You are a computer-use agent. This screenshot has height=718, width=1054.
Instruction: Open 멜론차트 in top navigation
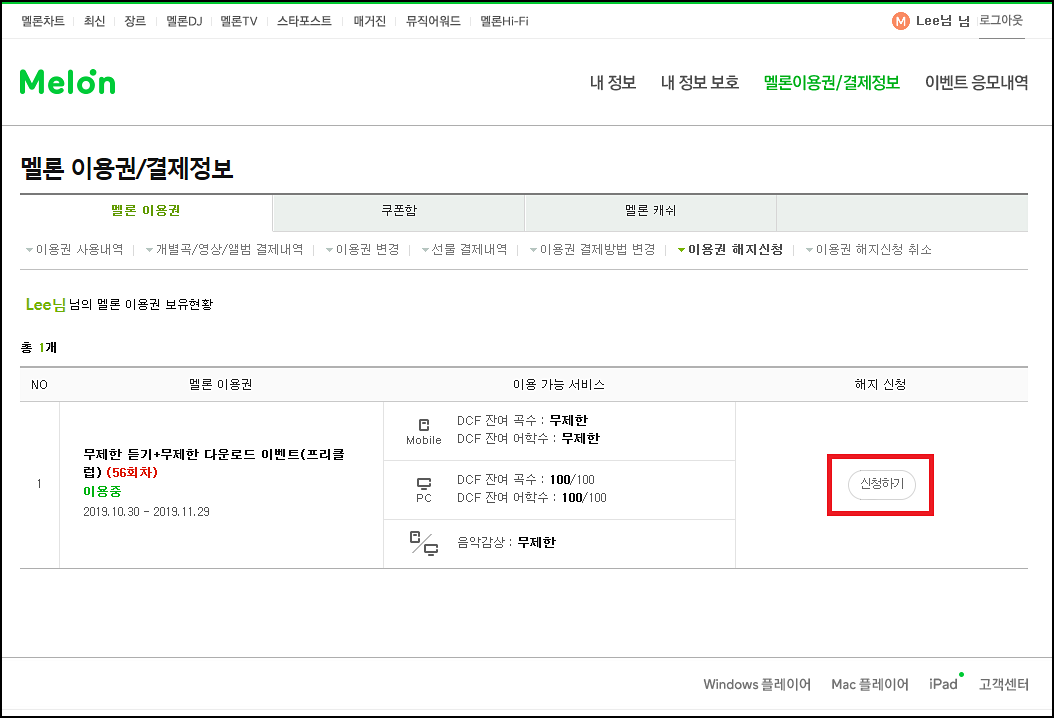point(42,22)
